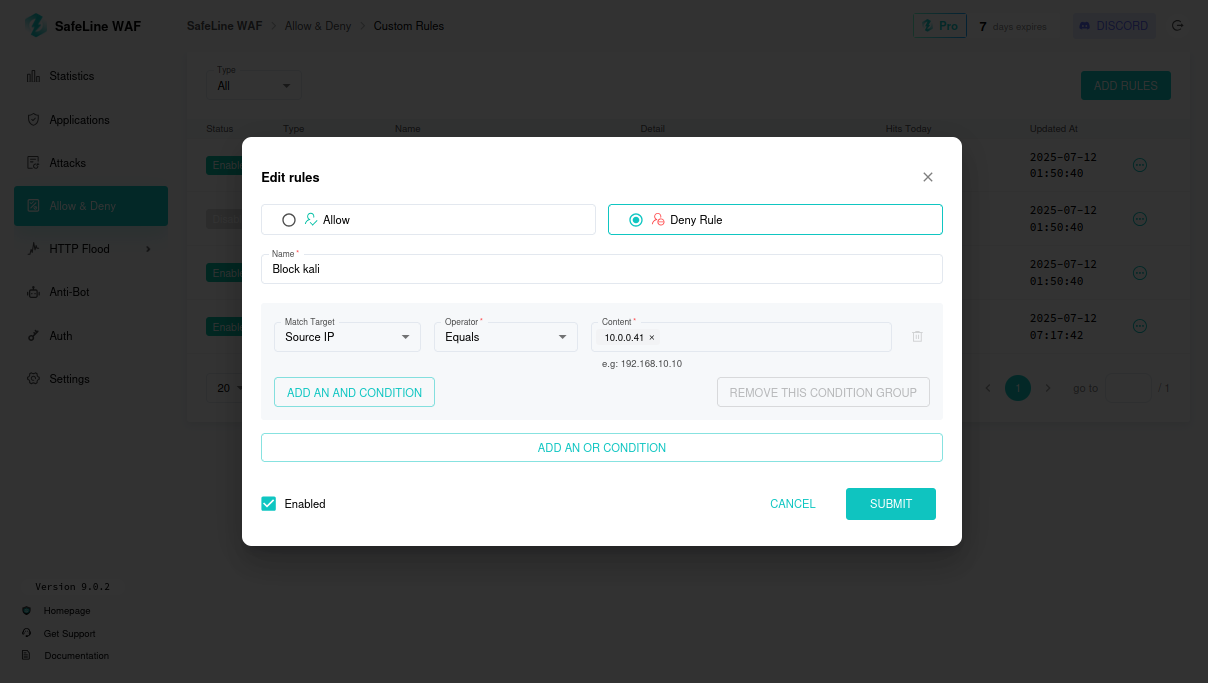The width and height of the screenshot is (1208, 683).
Task: Open Attacks in the sidebar
Action: pos(91,163)
